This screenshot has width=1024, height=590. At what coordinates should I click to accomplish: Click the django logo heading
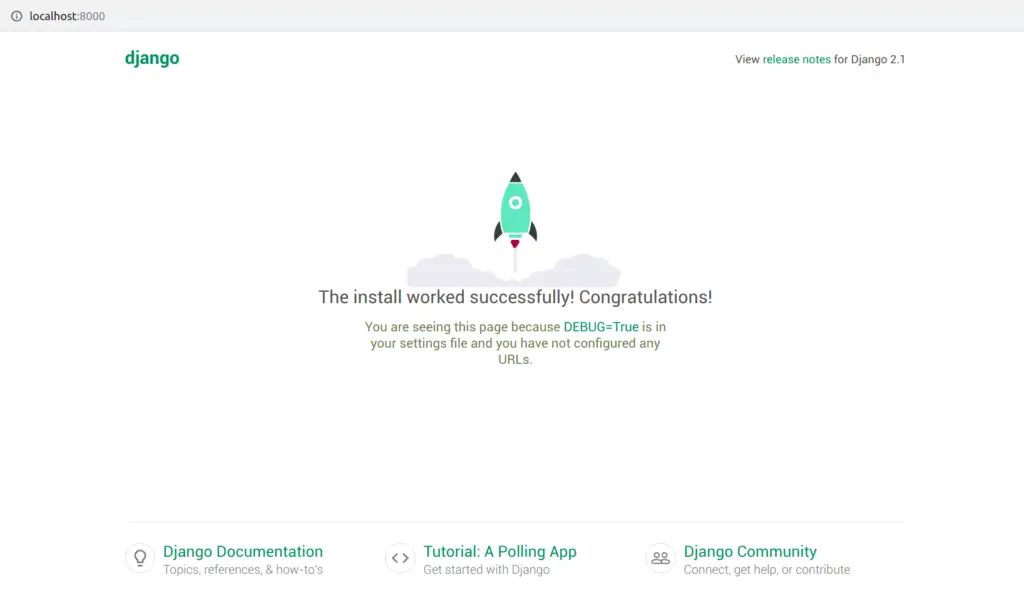pyautogui.click(x=152, y=58)
